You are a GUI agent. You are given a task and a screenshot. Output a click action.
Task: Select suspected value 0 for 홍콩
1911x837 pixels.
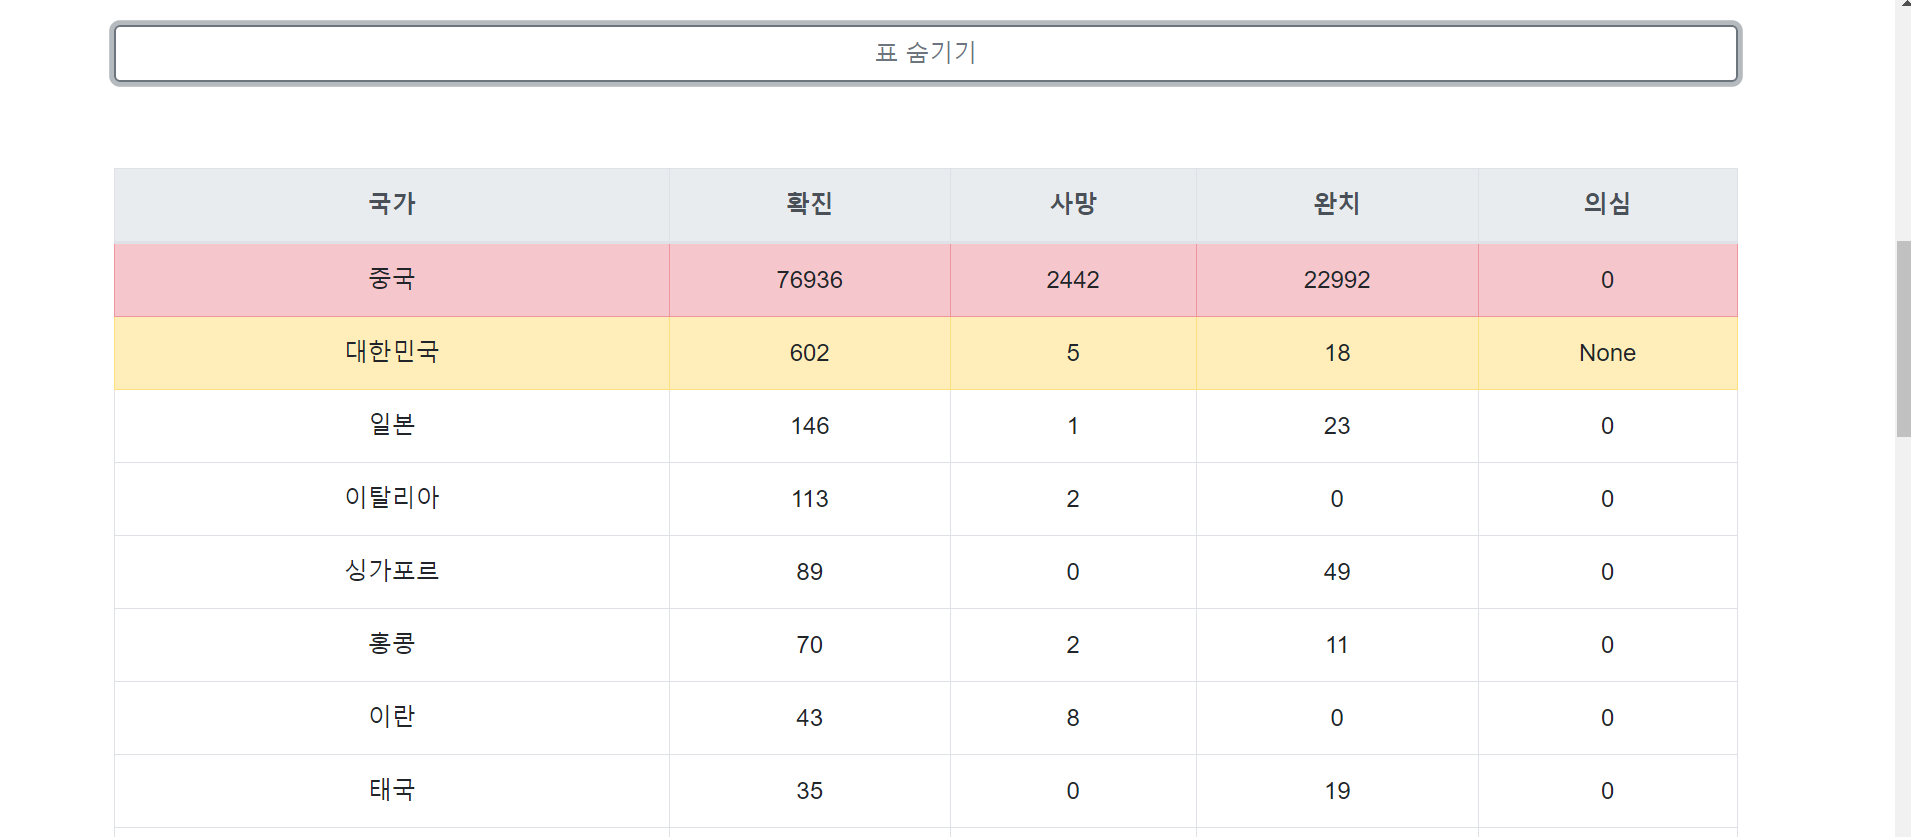coord(1608,645)
